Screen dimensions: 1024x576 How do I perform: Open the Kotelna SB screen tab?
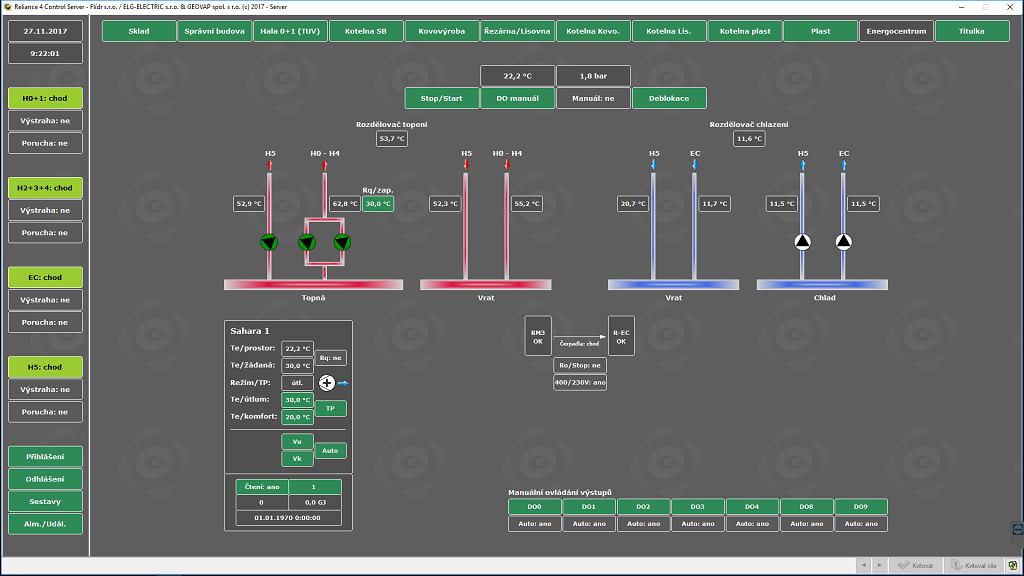(365, 31)
